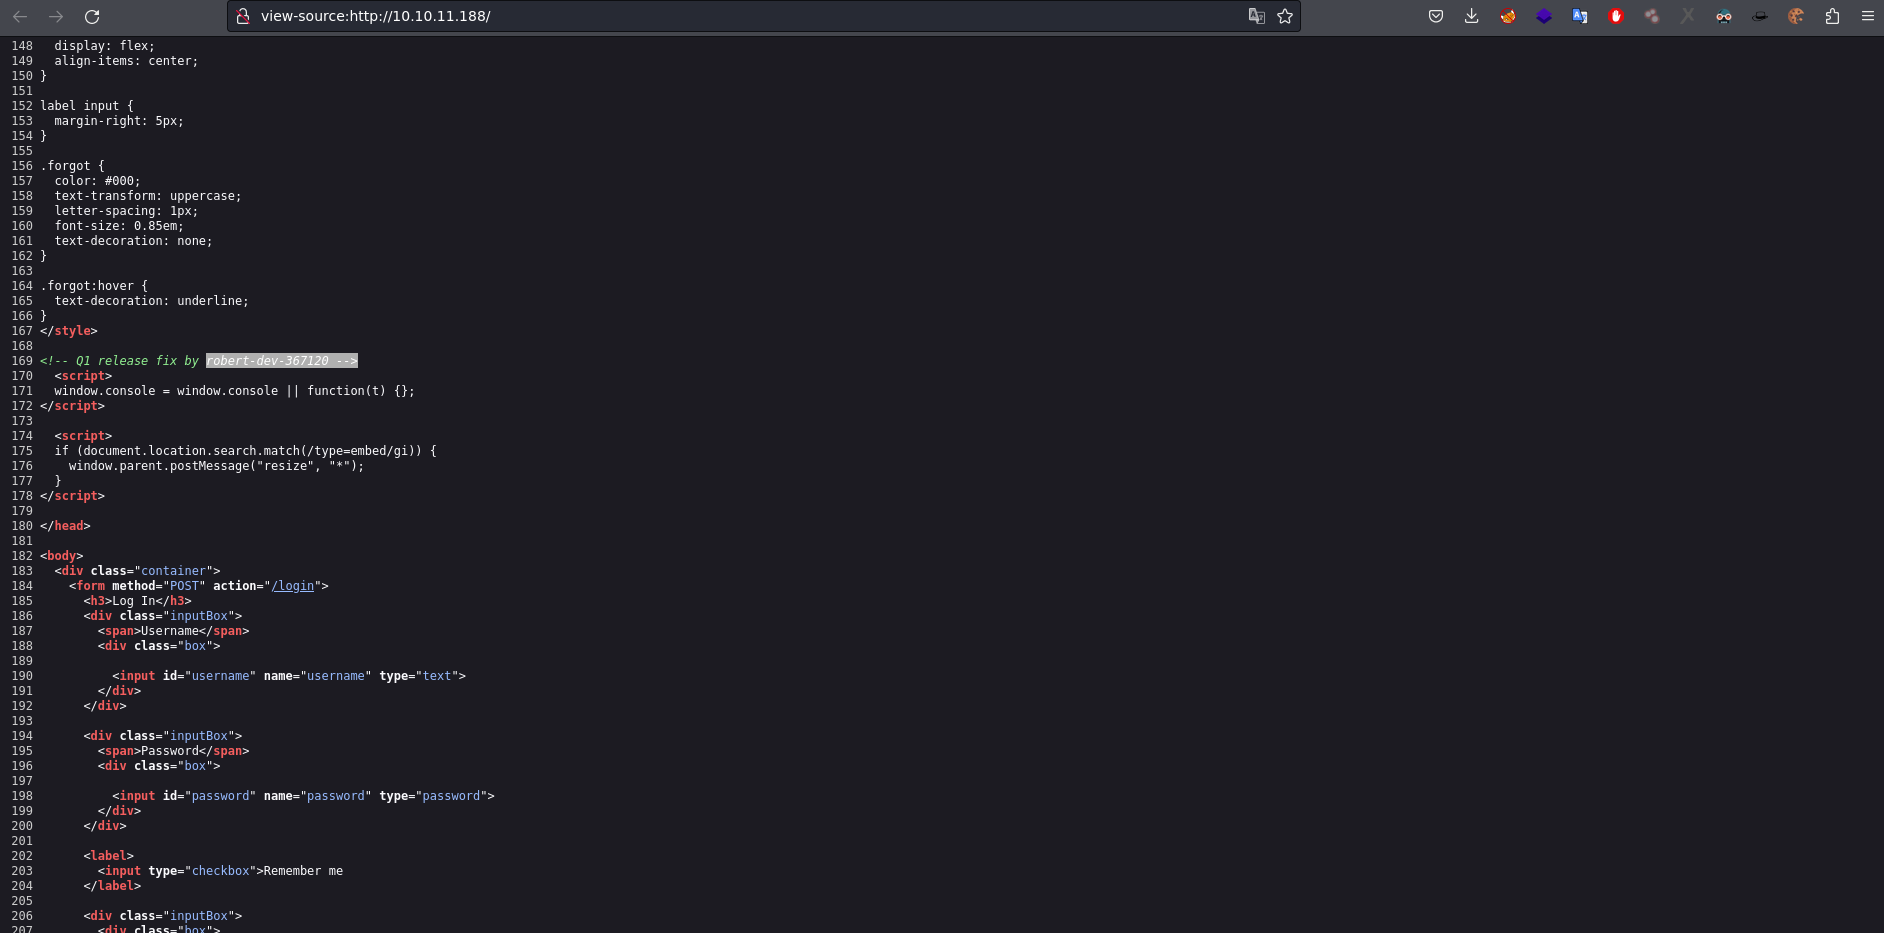Save page to Pocket

tap(1436, 16)
